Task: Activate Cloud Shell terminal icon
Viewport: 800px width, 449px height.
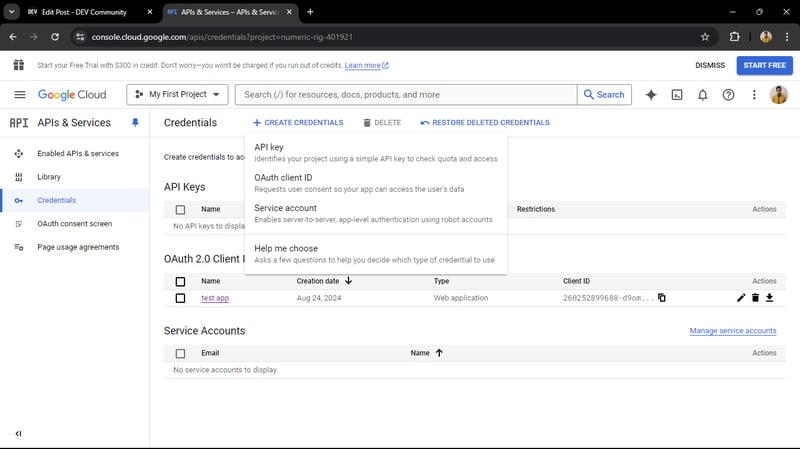Action: [677, 94]
